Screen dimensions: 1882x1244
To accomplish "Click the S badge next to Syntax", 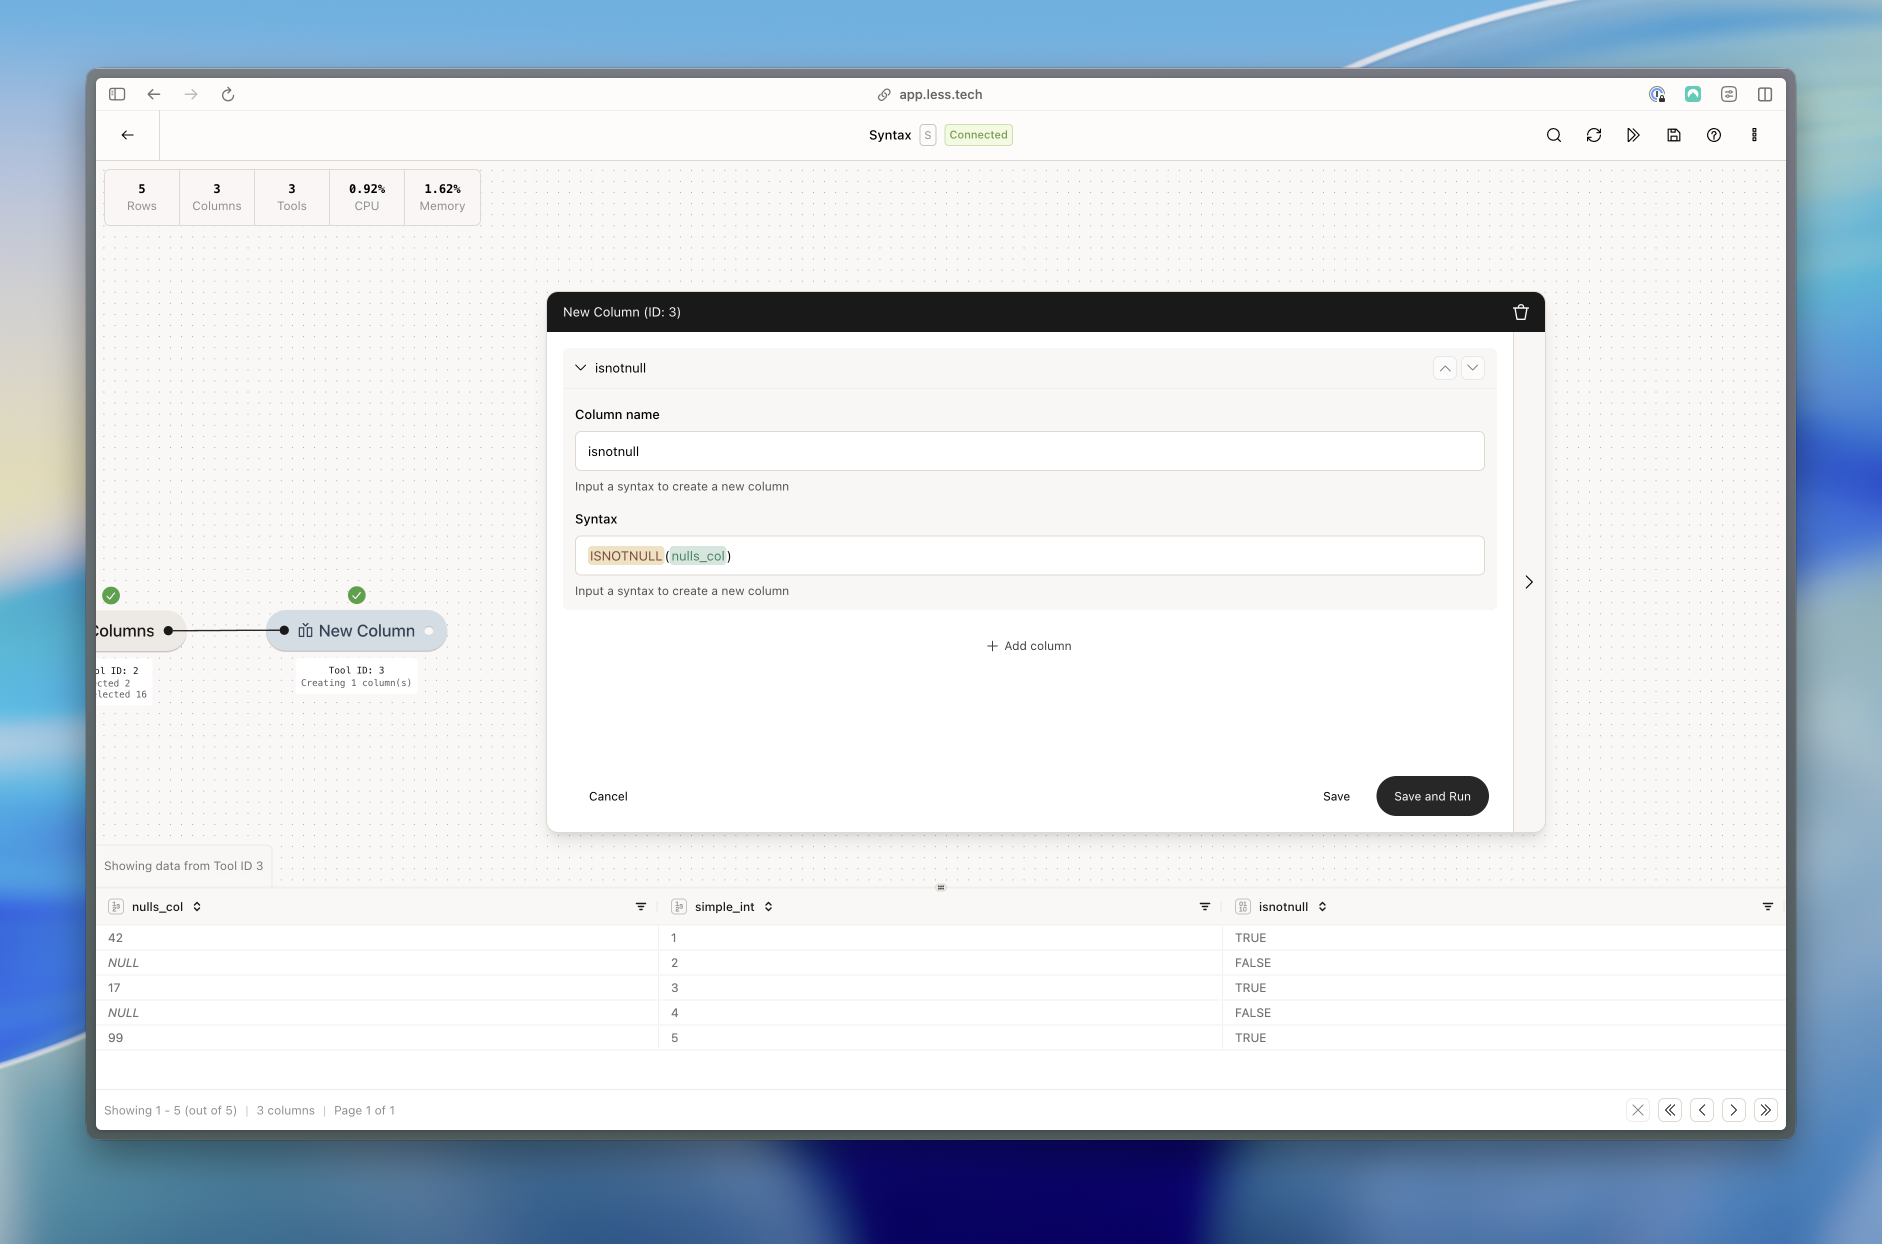I will pyautogui.click(x=928, y=135).
